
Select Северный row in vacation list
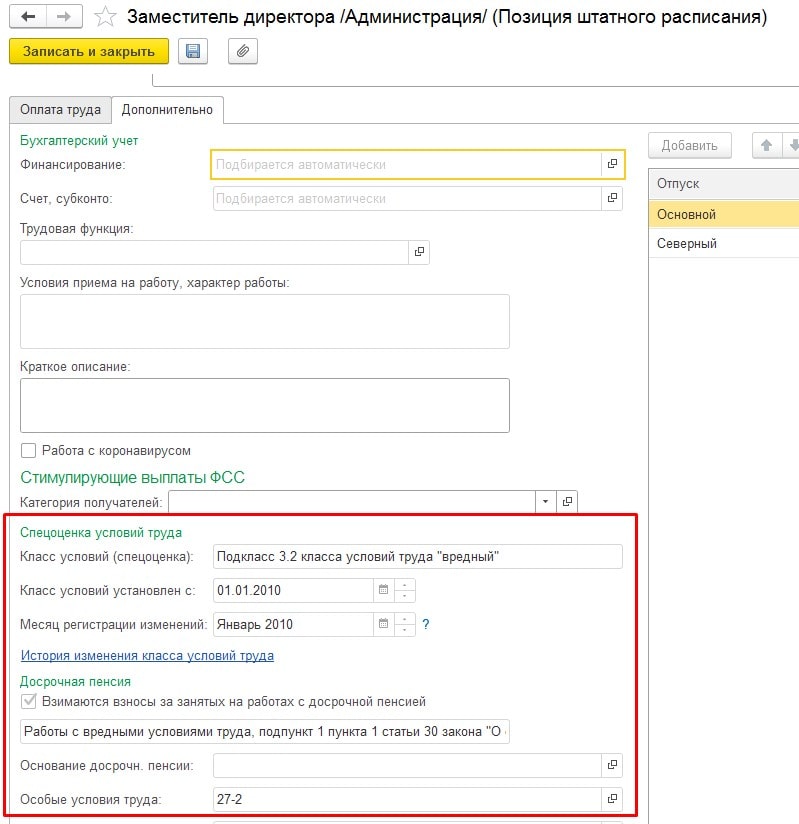(x=687, y=243)
